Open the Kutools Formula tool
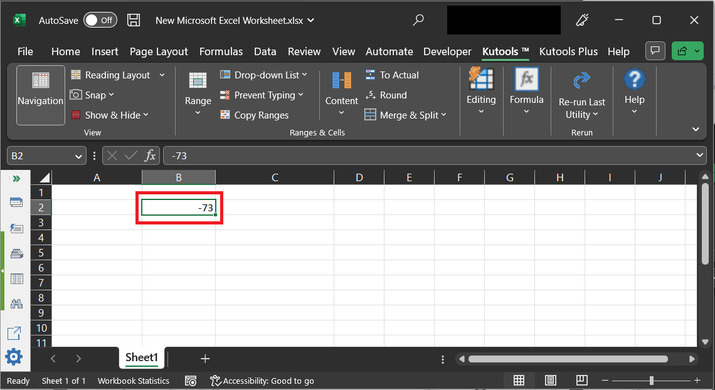The height and width of the screenshot is (390, 715). pos(526,91)
